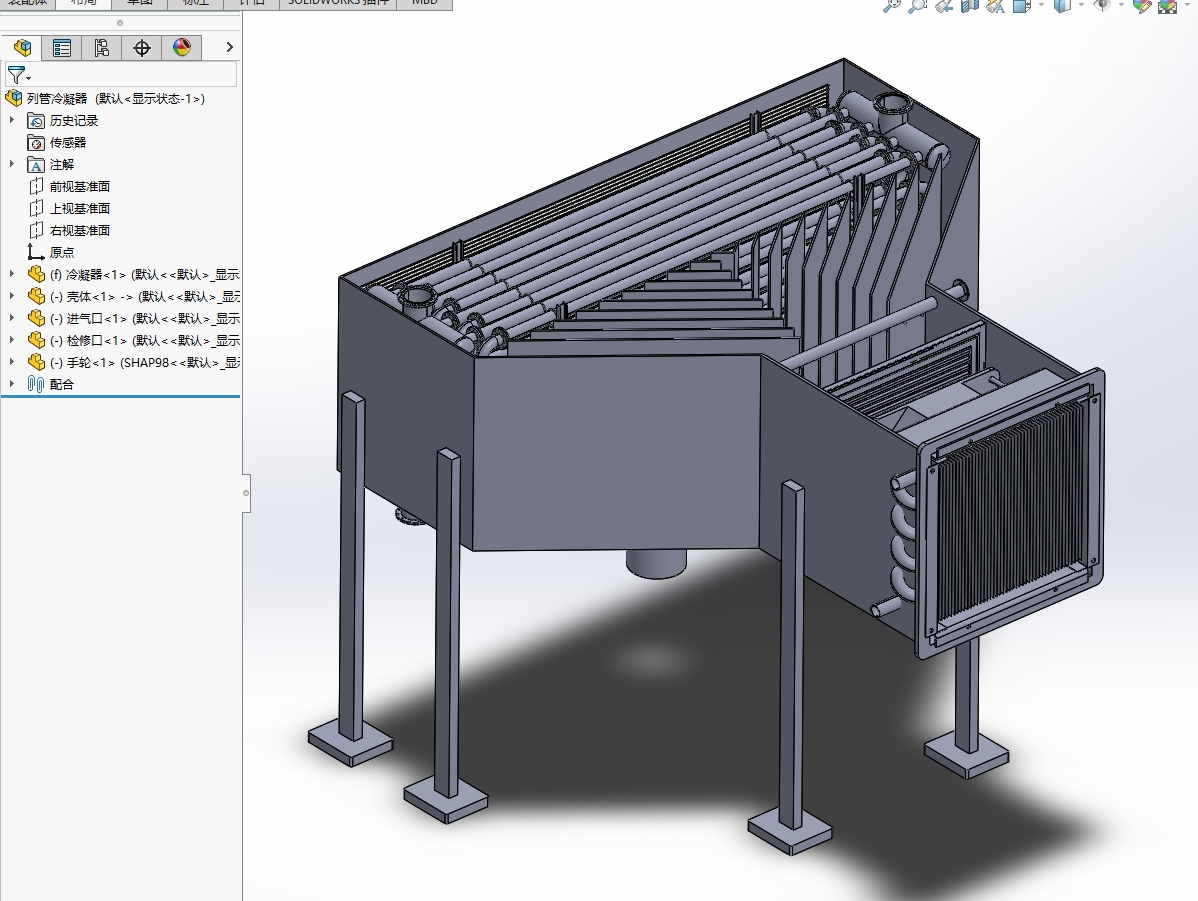
Task: Open the DimXpertManager crosshair tab
Action: 141,48
